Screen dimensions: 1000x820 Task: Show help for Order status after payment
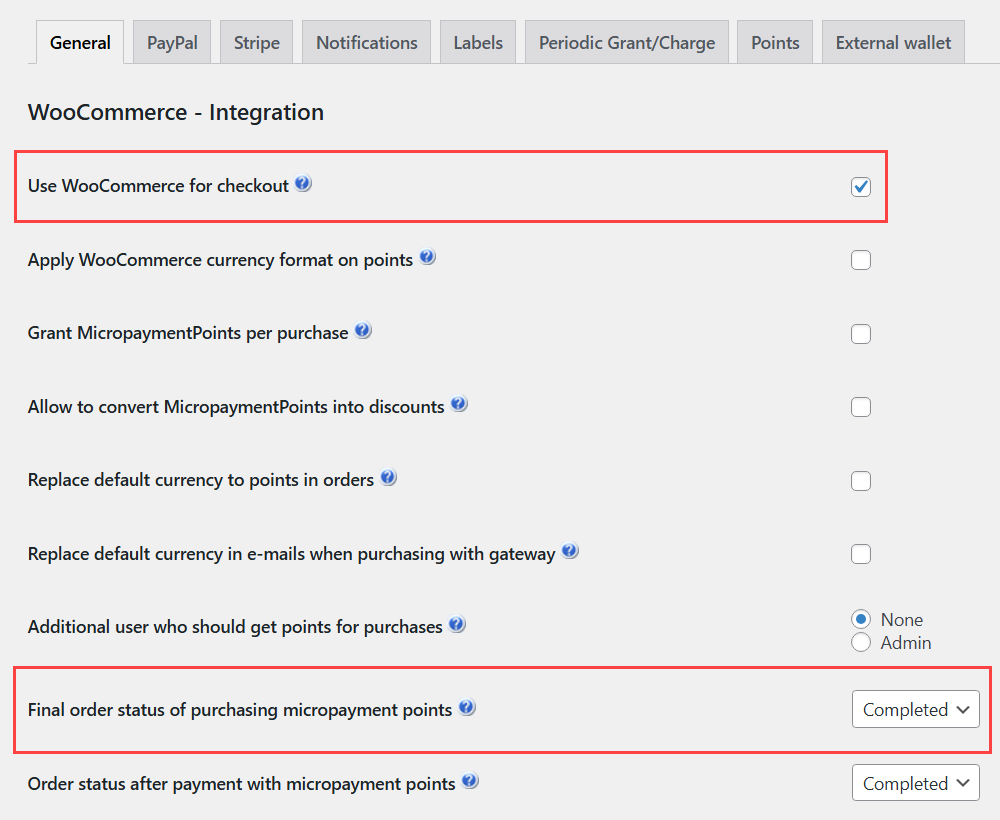click(470, 782)
